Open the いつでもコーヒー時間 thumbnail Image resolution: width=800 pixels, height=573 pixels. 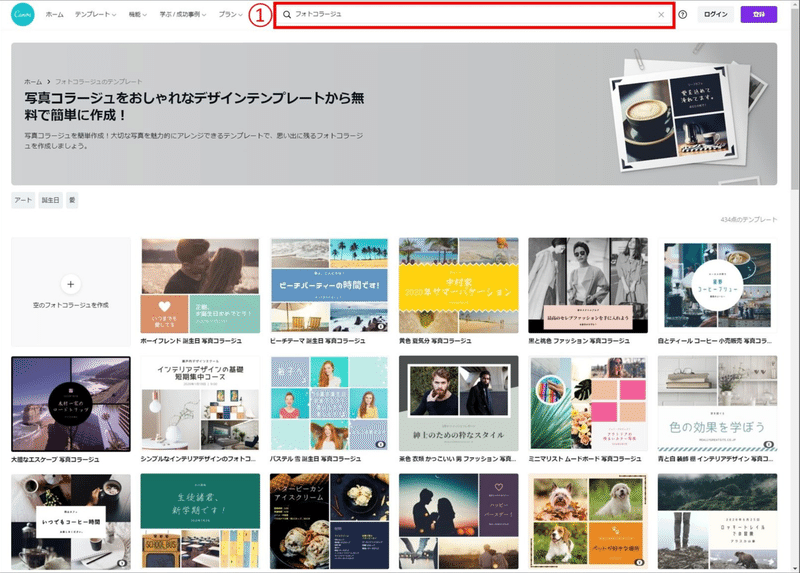(71, 521)
